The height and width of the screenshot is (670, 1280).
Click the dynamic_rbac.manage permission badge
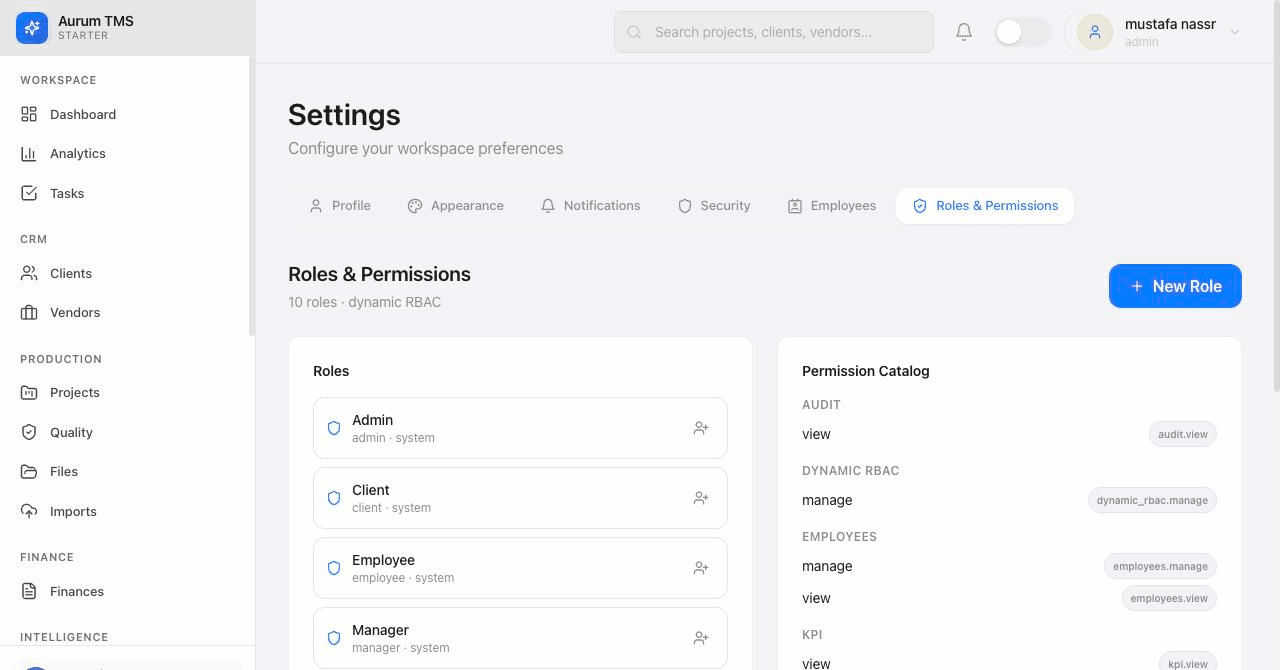1152,500
